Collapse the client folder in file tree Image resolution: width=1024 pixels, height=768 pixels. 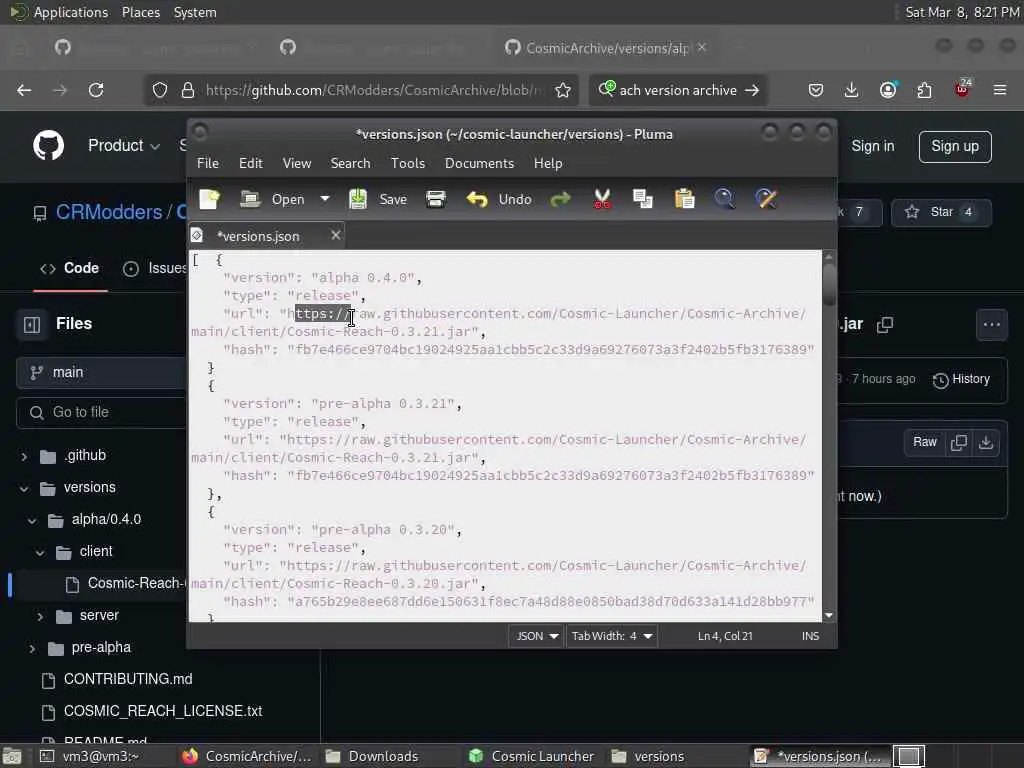click(40, 552)
